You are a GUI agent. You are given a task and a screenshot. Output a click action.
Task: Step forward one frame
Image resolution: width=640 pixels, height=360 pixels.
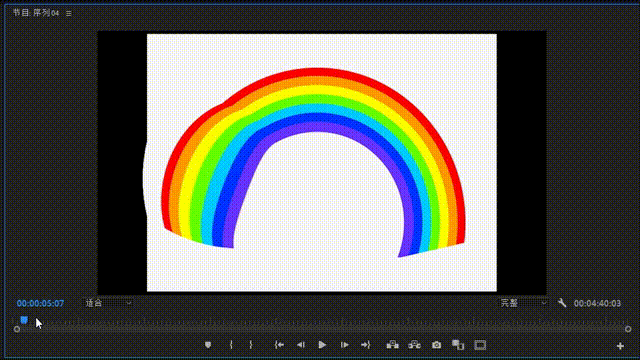[344, 345]
